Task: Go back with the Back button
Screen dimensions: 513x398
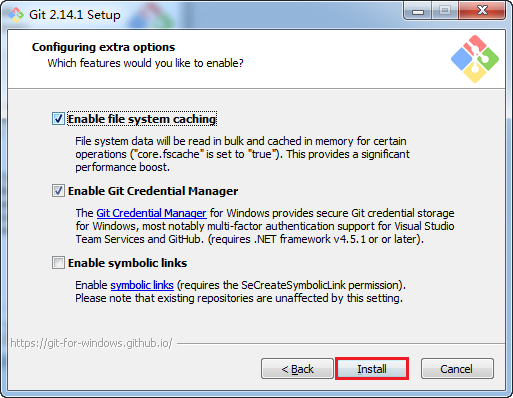Action: [297, 369]
